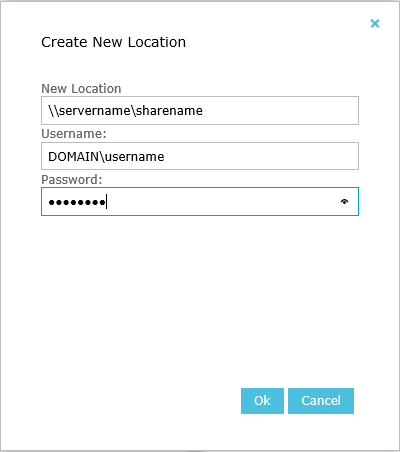This screenshot has width=400, height=452.
Task: Click the leading double backslash in path
Action: [53, 111]
